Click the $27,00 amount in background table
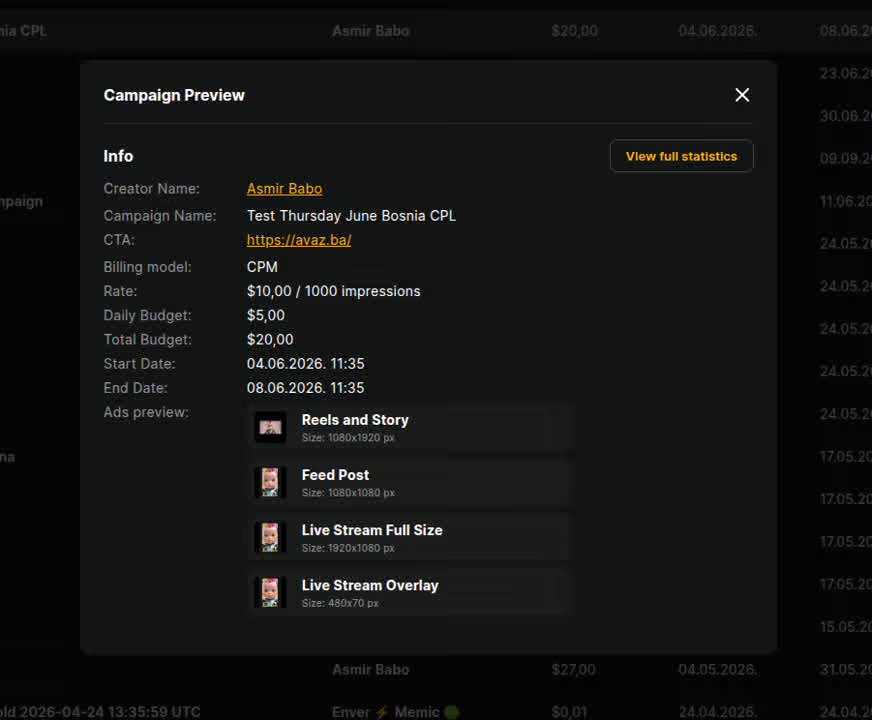The height and width of the screenshot is (720, 872). (573, 669)
